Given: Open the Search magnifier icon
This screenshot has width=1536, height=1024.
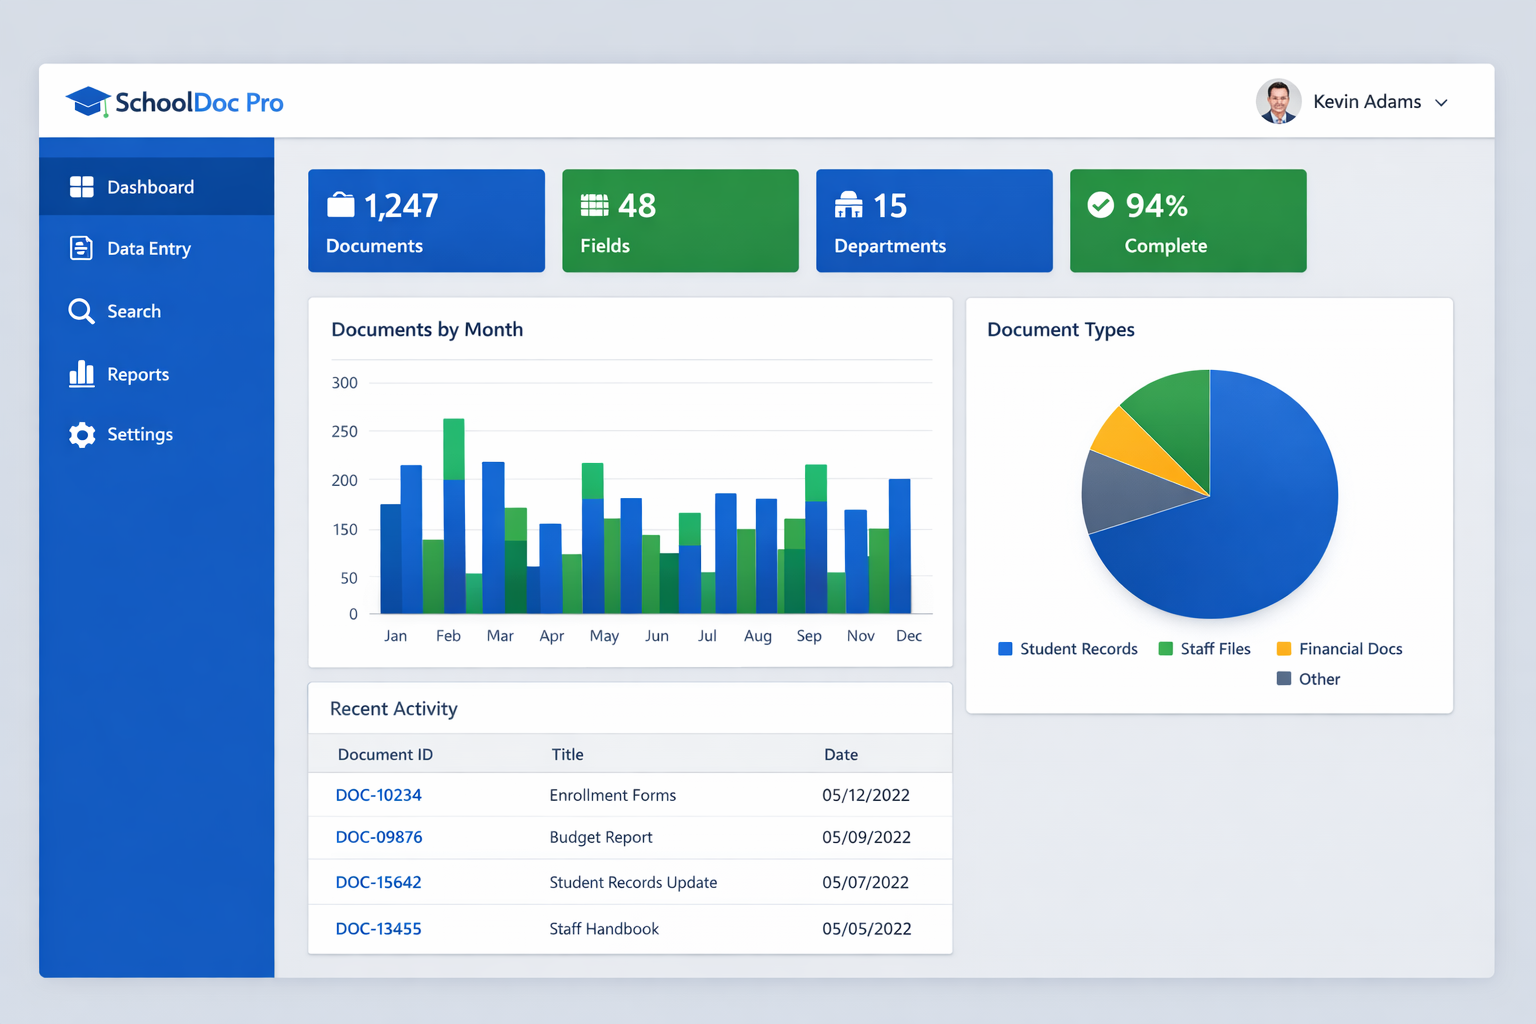Looking at the screenshot, I should coord(81,311).
